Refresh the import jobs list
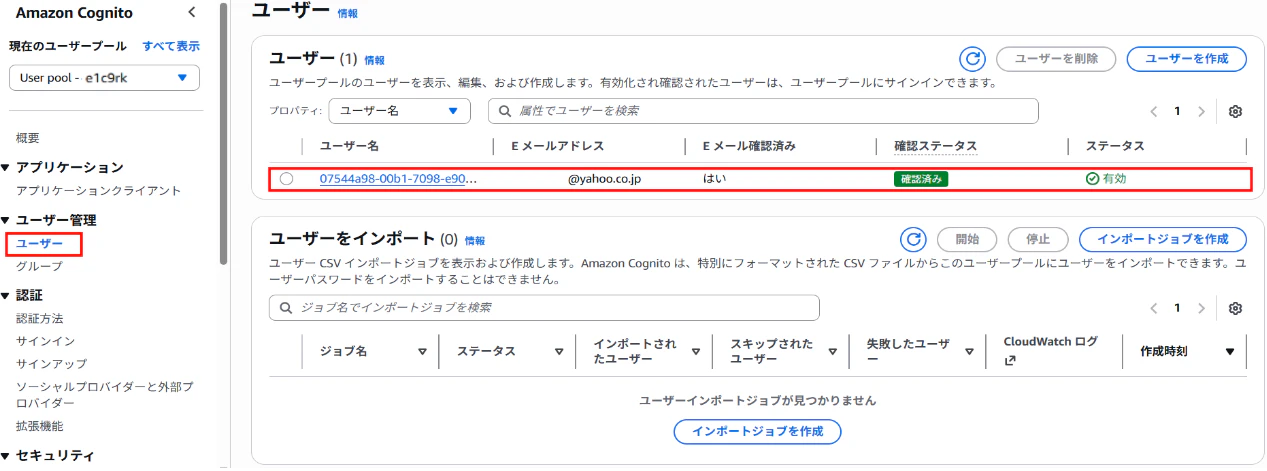The width and height of the screenshot is (1267, 471). click(913, 239)
